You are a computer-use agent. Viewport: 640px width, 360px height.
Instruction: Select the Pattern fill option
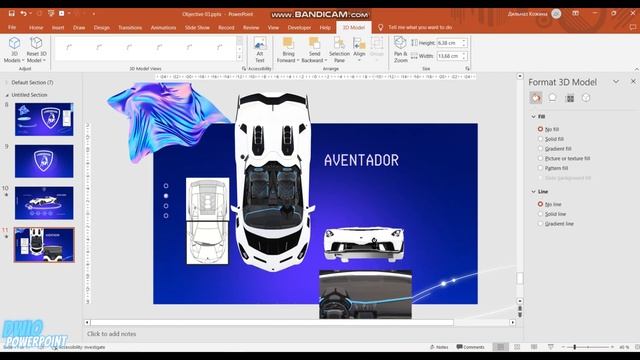(x=540, y=168)
